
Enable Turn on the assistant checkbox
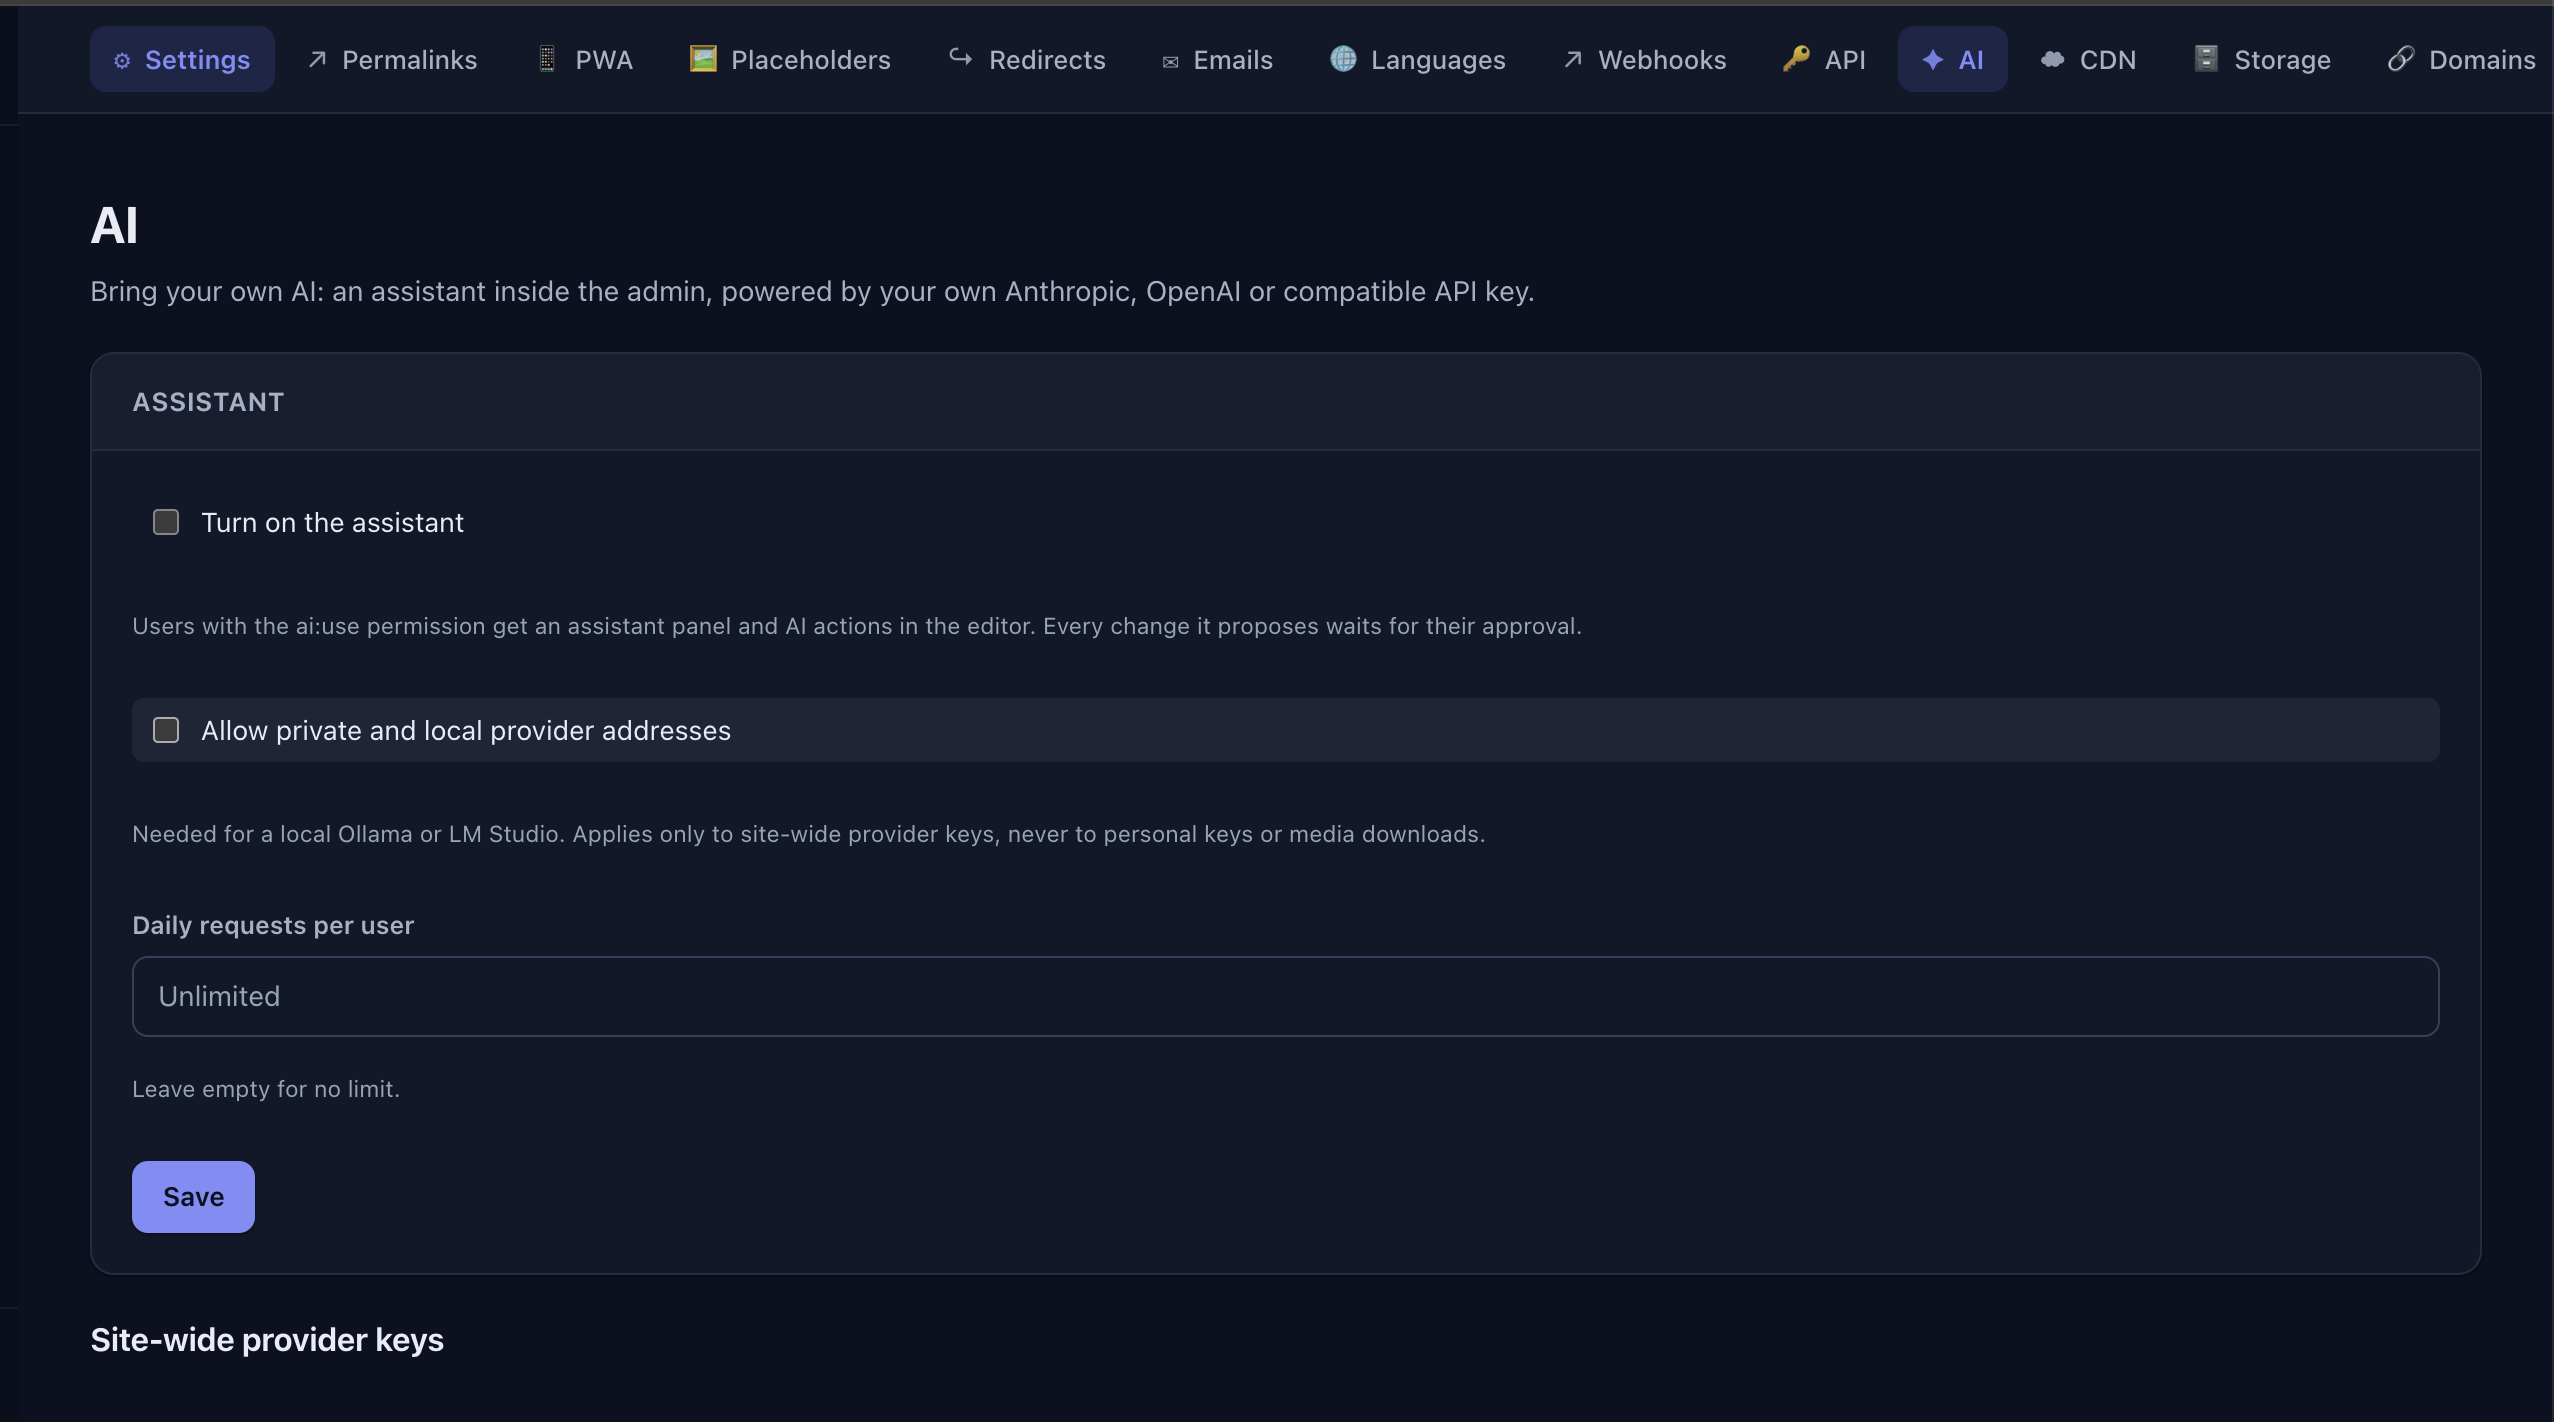[x=166, y=522]
